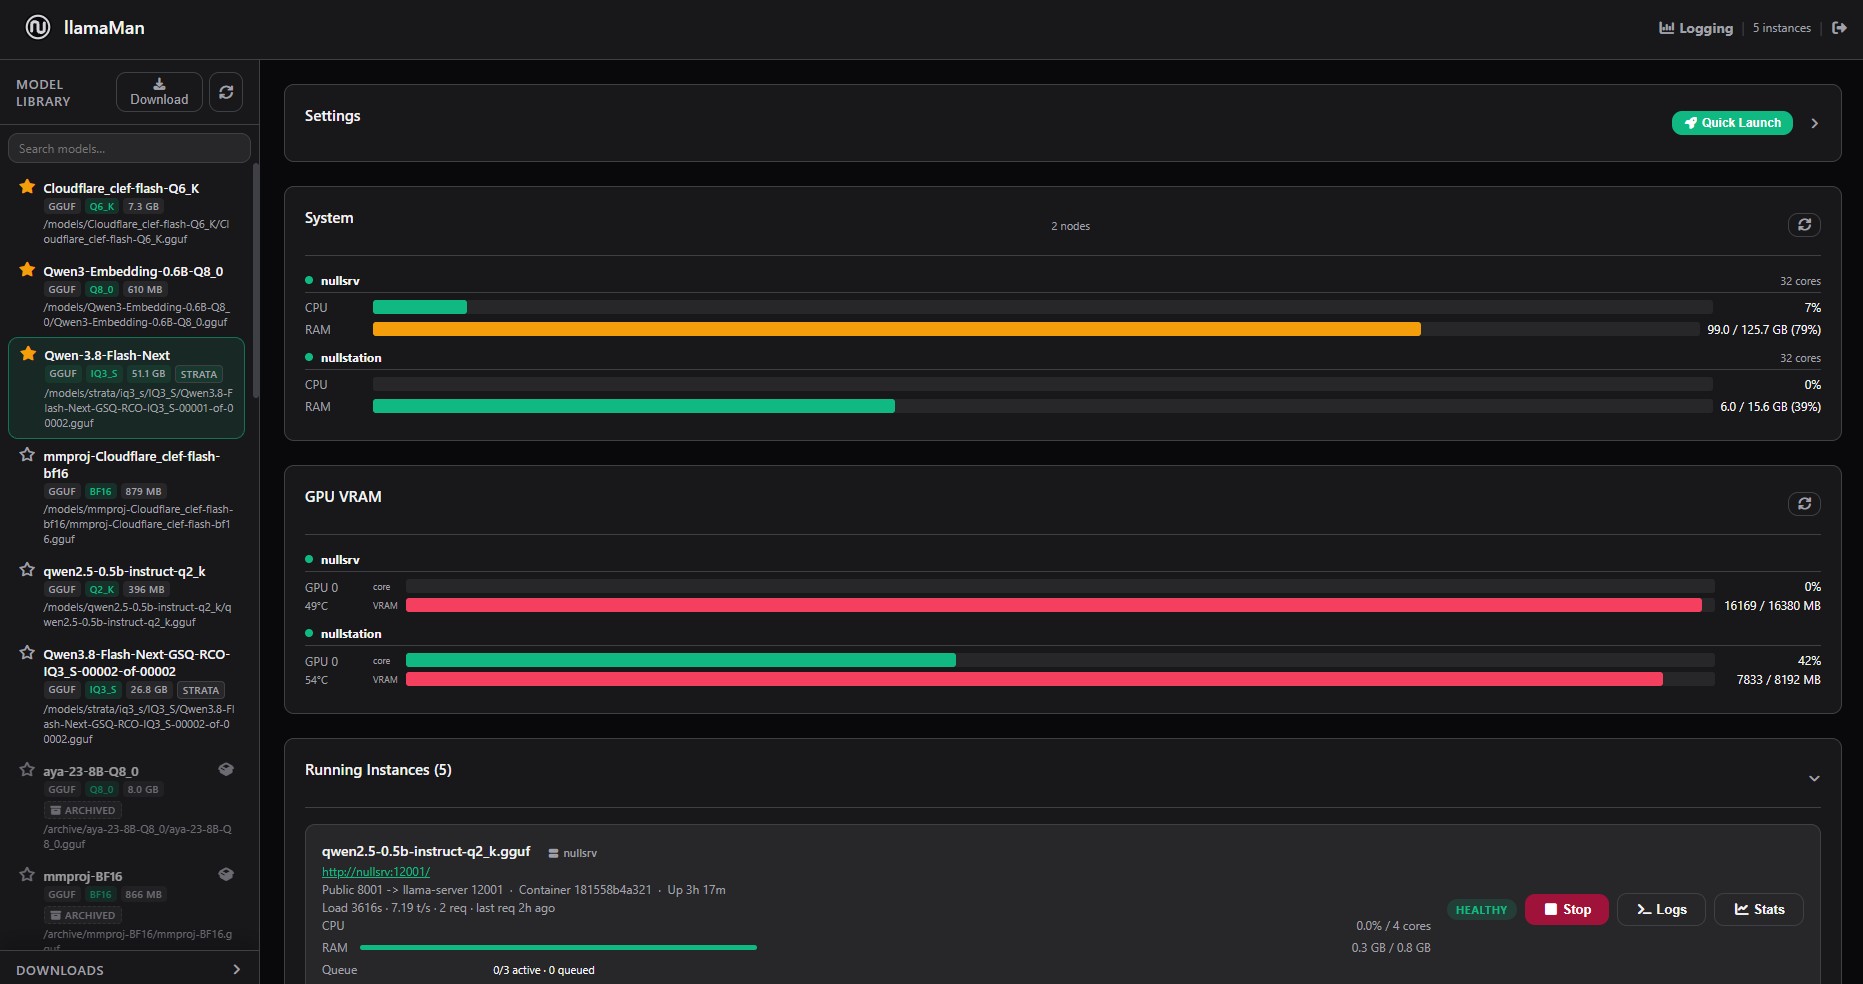Collapse the Running Instances section
The height and width of the screenshot is (984, 1863).
click(1815, 779)
